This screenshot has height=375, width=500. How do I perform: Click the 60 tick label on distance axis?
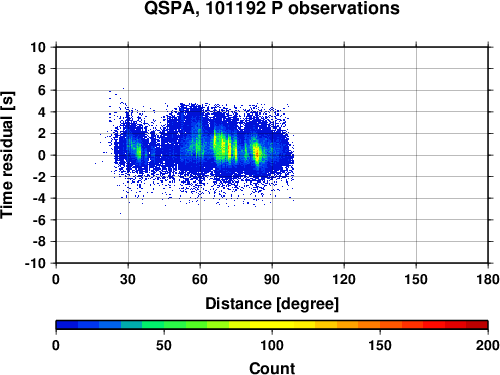tap(200, 279)
